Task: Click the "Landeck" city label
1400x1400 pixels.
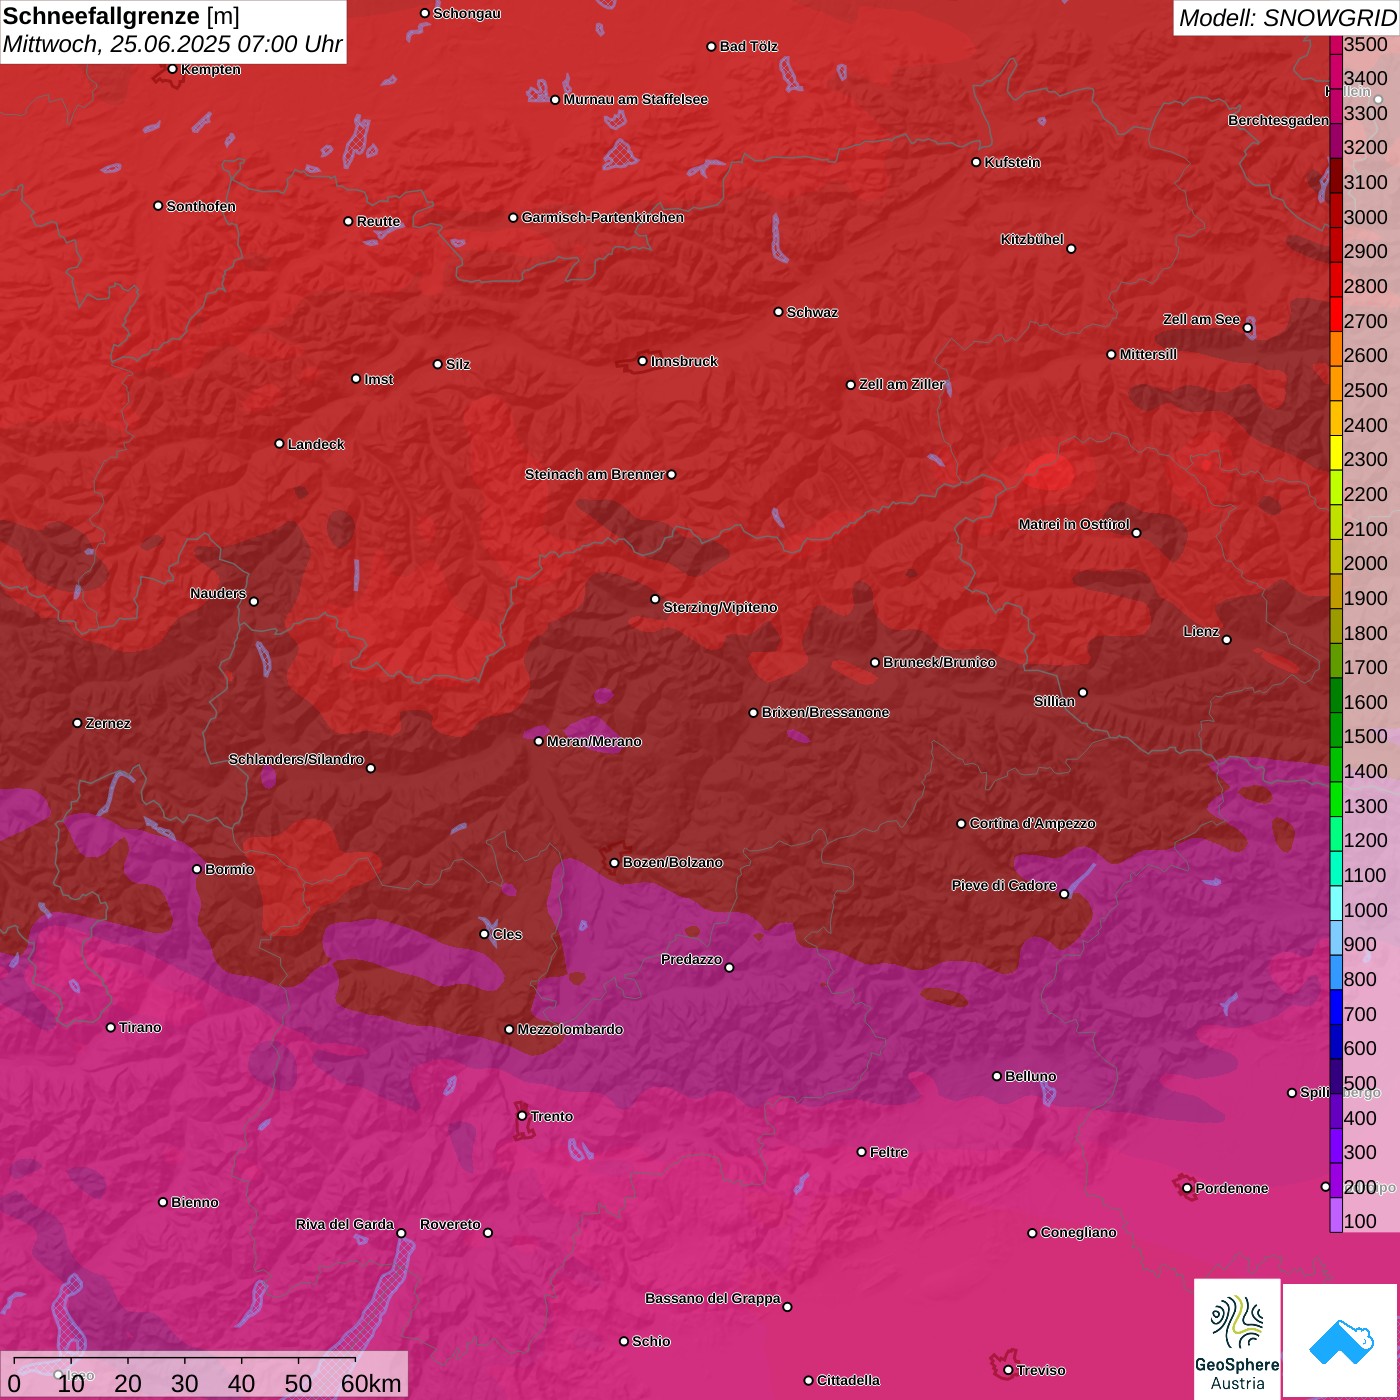Action: [x=316, y=444]
